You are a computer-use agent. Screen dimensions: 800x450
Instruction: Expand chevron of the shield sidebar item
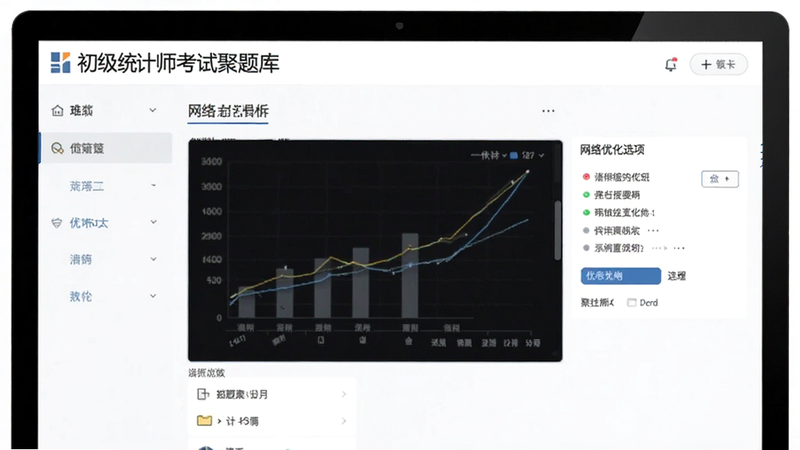[154, 222]
